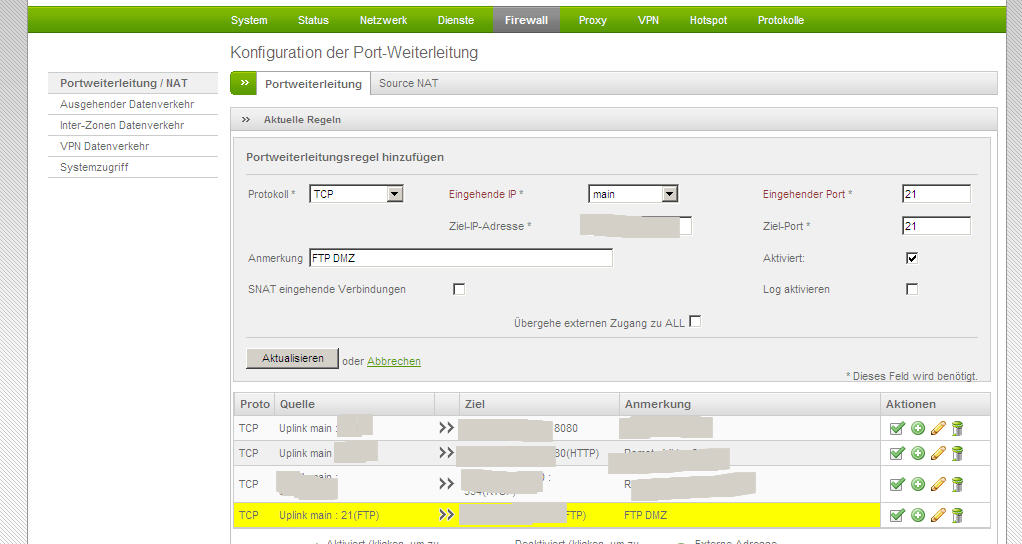This screenshot has width=1022, height=544.
Task: Collapse the Aktuelle Regeln section
Action: (246, 120)
